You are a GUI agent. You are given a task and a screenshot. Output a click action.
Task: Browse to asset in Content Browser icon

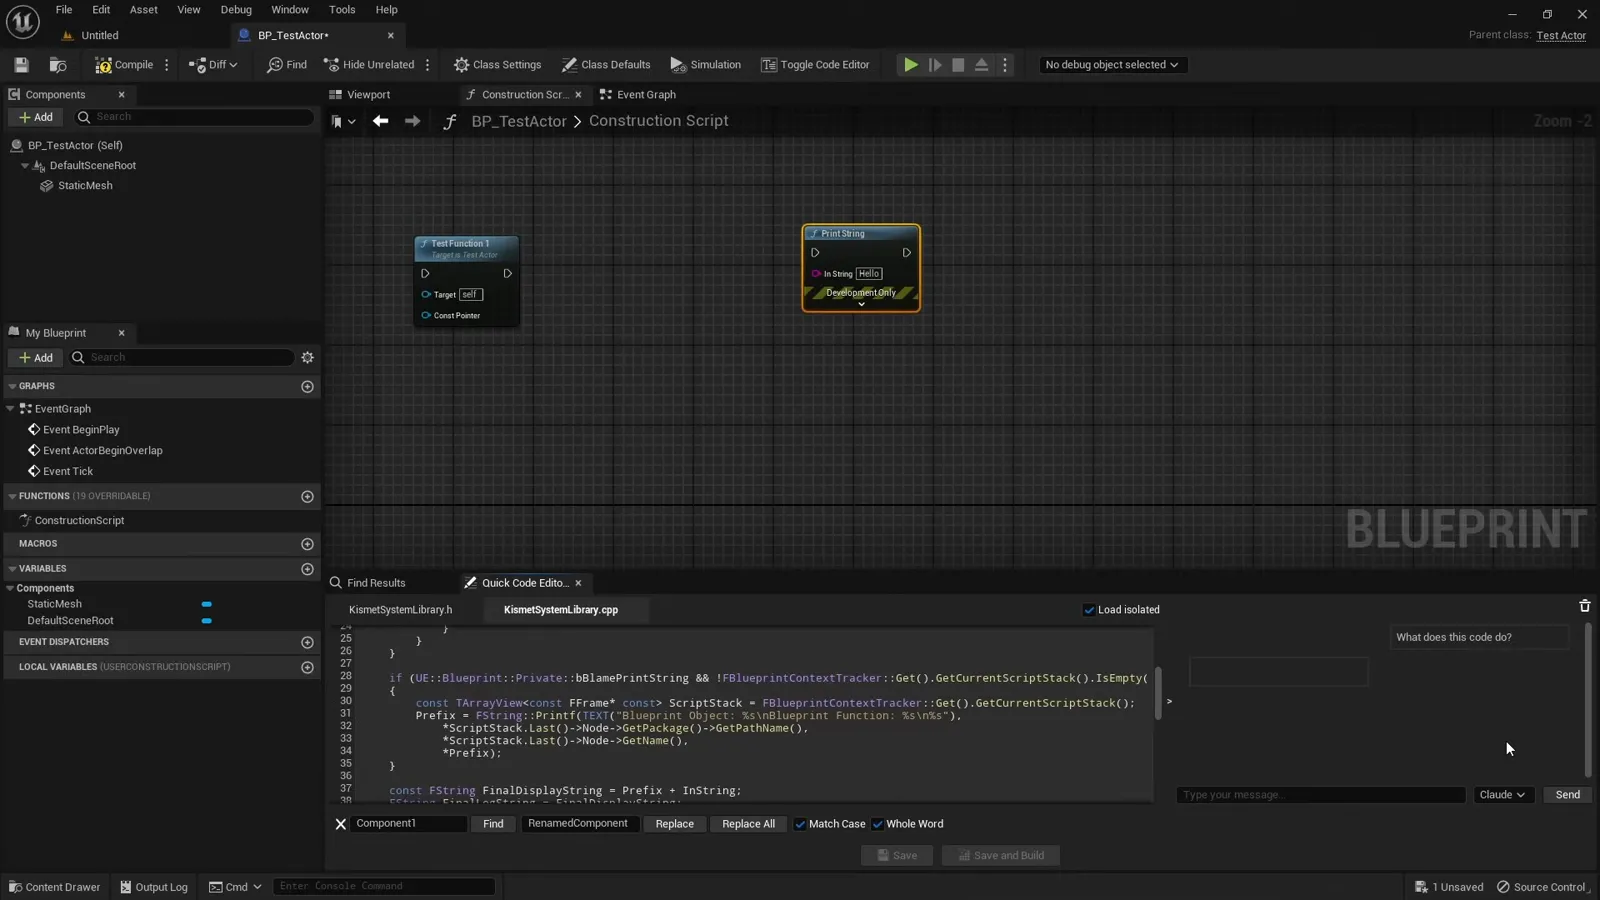pyautogui.click(x=58, y=65)
